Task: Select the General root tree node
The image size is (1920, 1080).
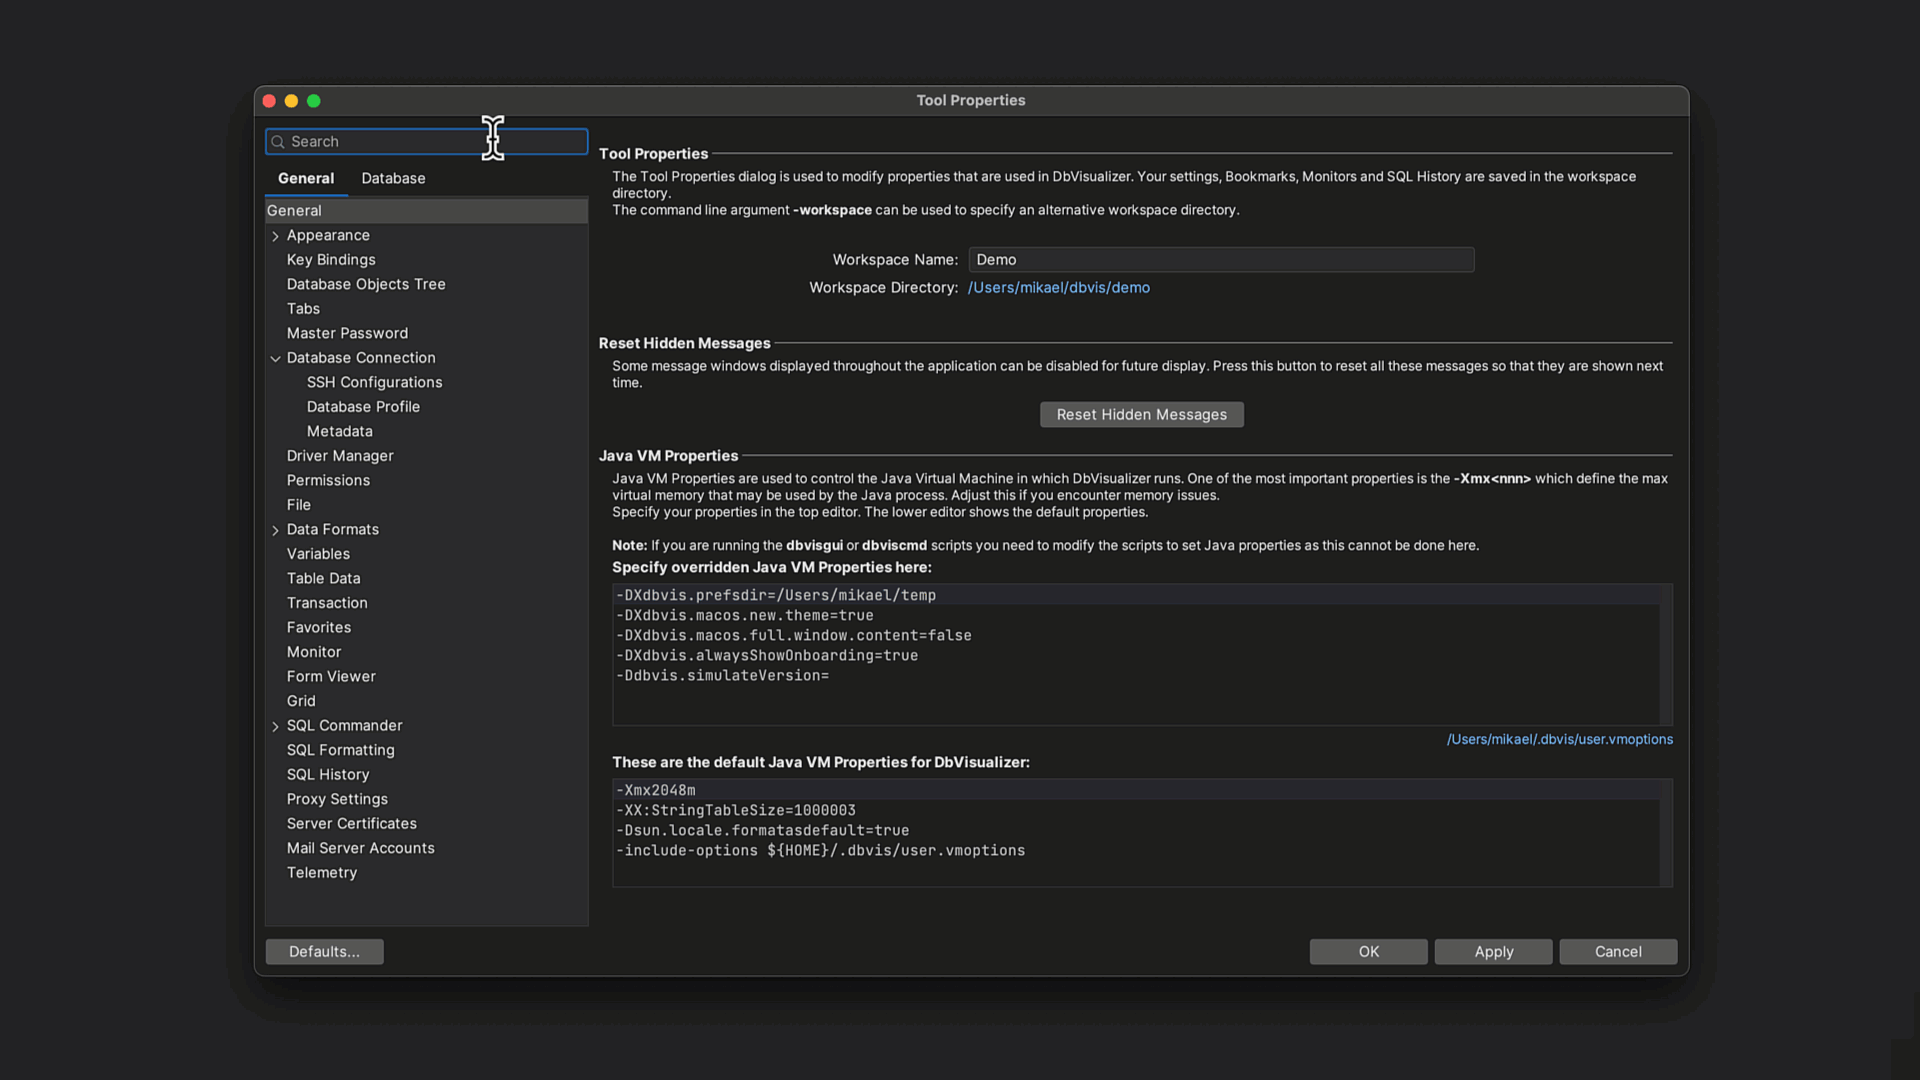Action: pos(427,211)
